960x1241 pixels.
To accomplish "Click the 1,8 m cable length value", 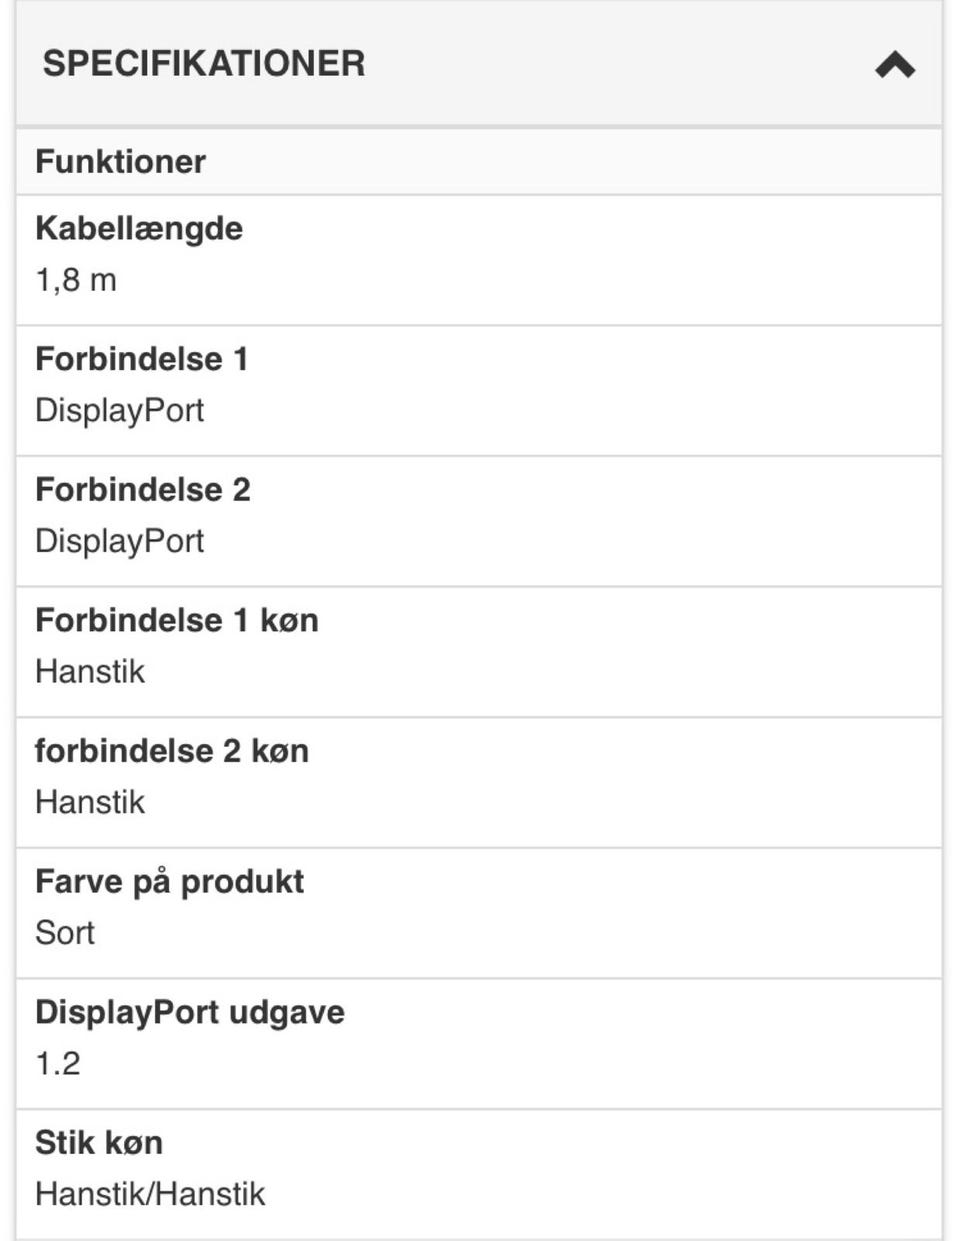I will click(x=76, y=280).
